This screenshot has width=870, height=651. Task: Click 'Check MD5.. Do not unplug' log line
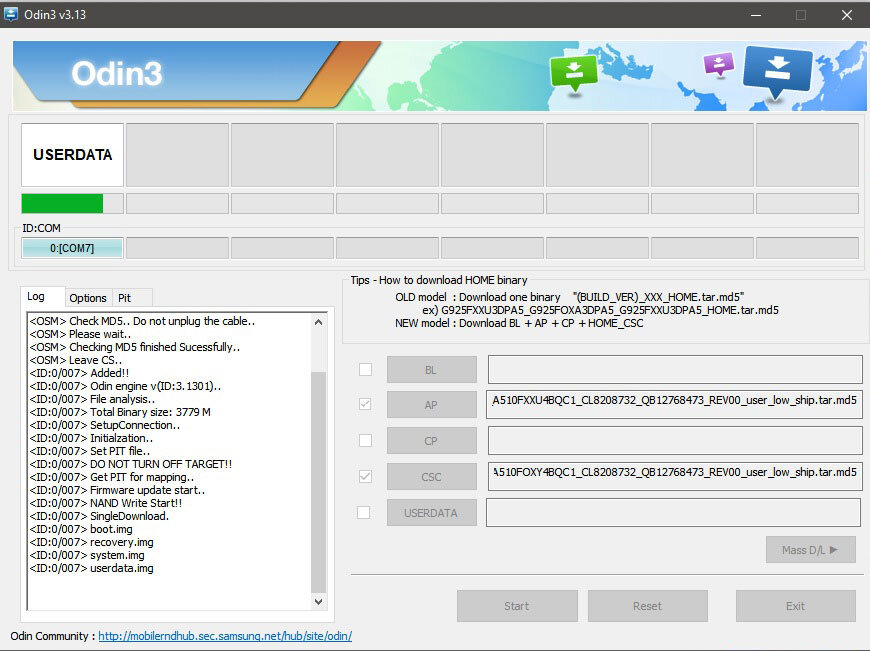point(143,321)
